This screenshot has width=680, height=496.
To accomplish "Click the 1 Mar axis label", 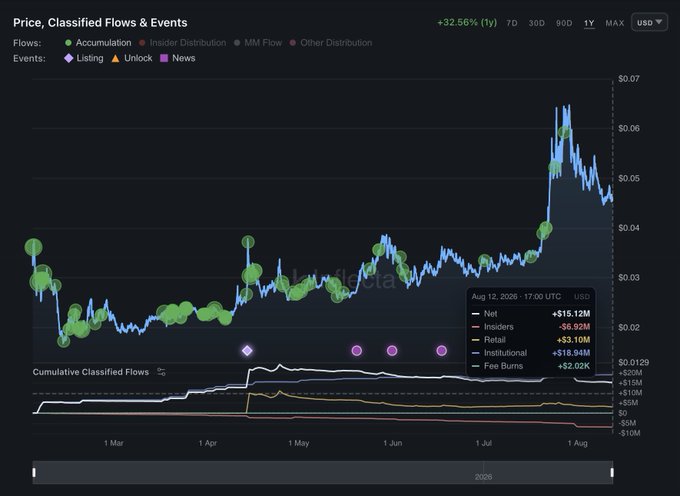I will pyautogui.click(x=114, y=443).
